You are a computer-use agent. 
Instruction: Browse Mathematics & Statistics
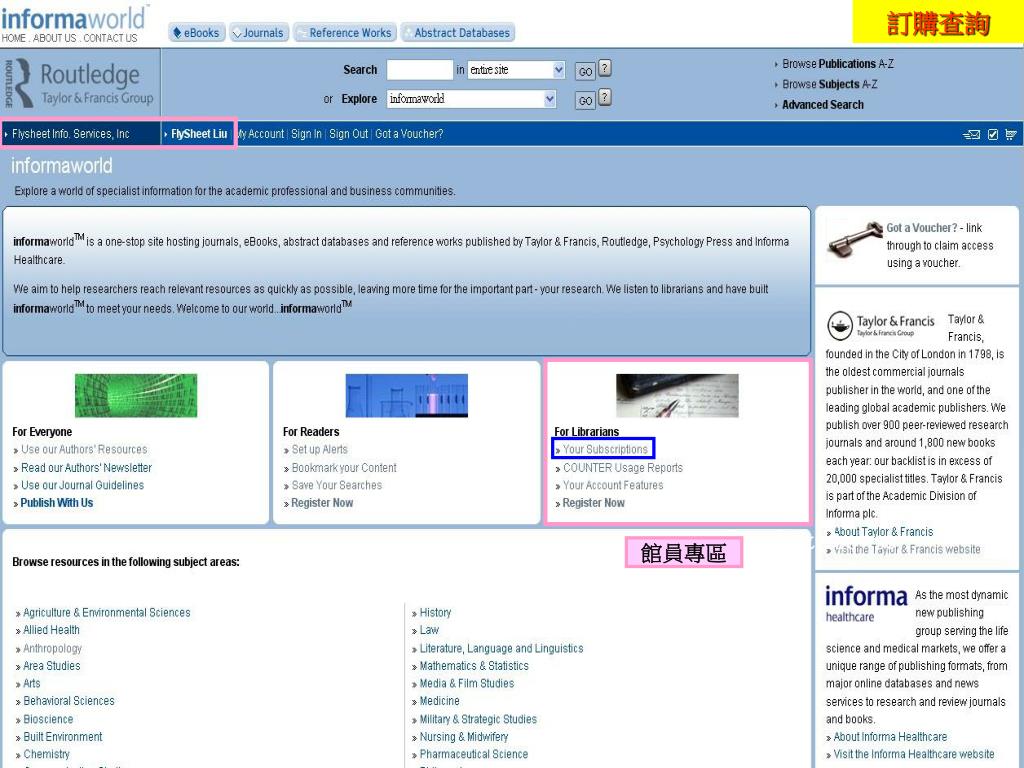474,666
